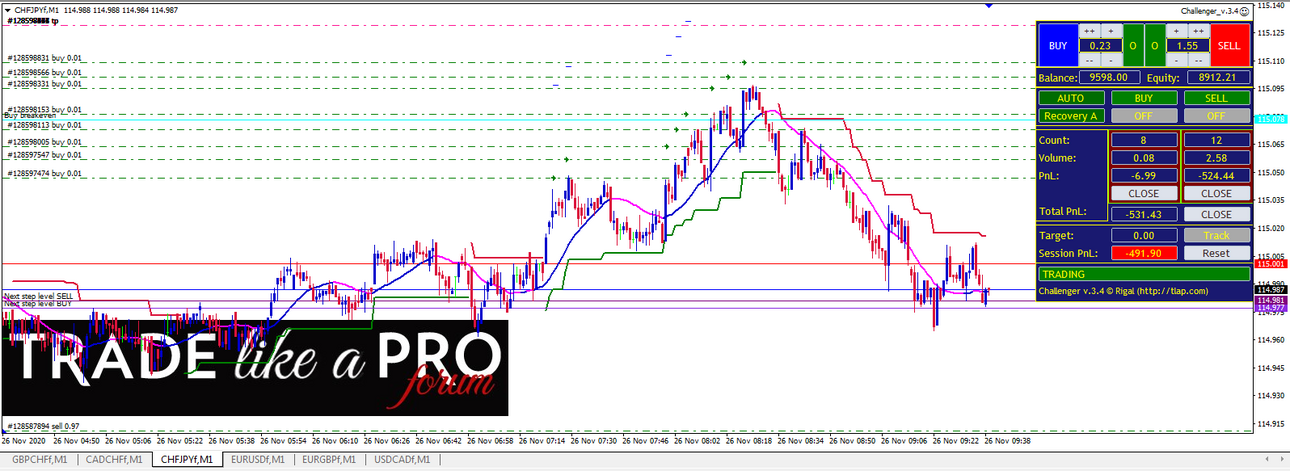Open the chart menu arrow beside CHFJPYf,M1 title
This screenshot has height=471, width=1290.
[6, 9]
